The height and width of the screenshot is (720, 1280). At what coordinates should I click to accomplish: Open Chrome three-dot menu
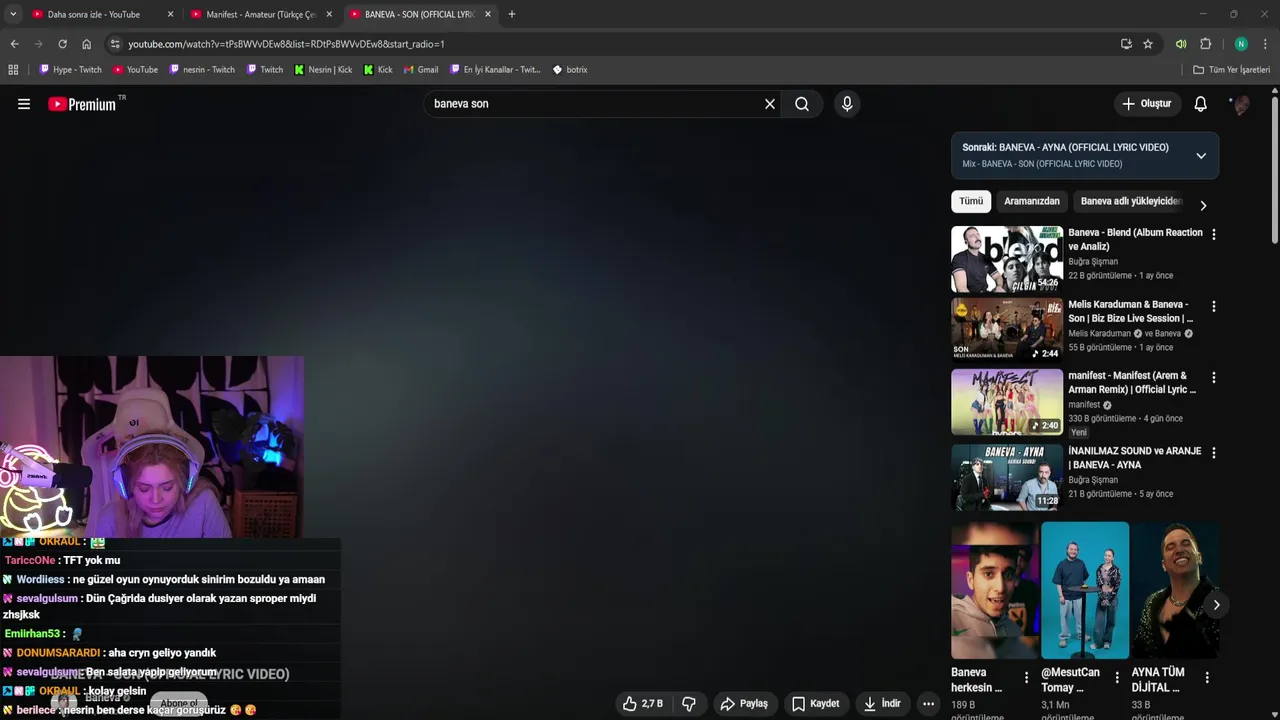pyautogui.click(x=1265, y=44)
